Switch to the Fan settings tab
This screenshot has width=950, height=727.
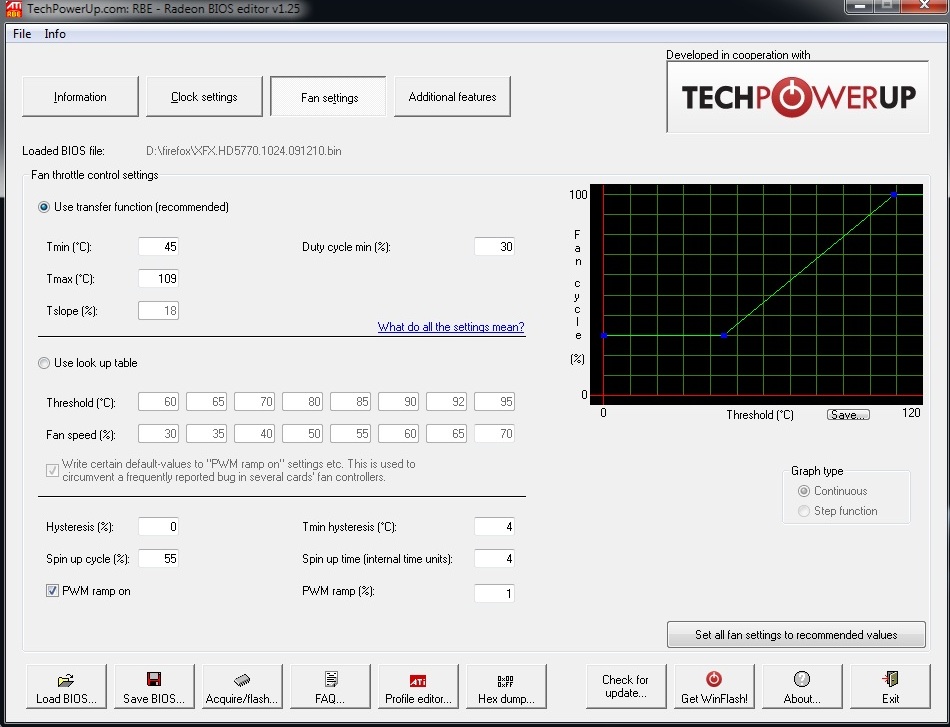pos(328,96)
